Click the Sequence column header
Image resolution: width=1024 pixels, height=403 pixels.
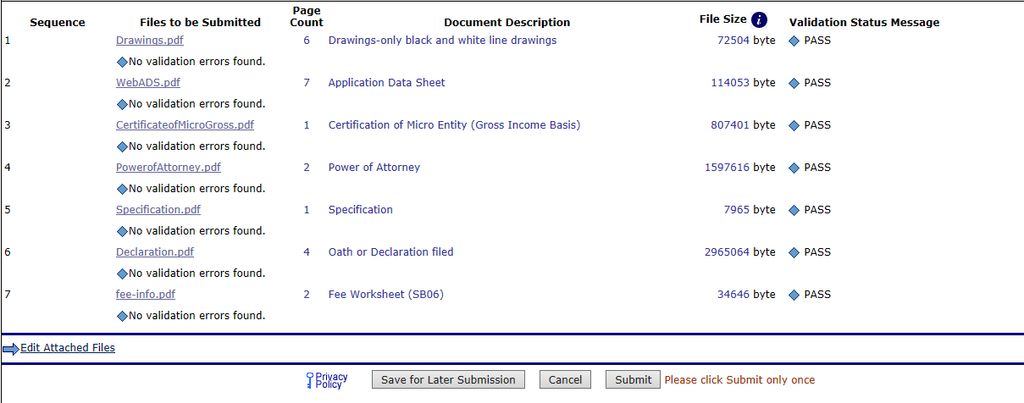[57, 22]
